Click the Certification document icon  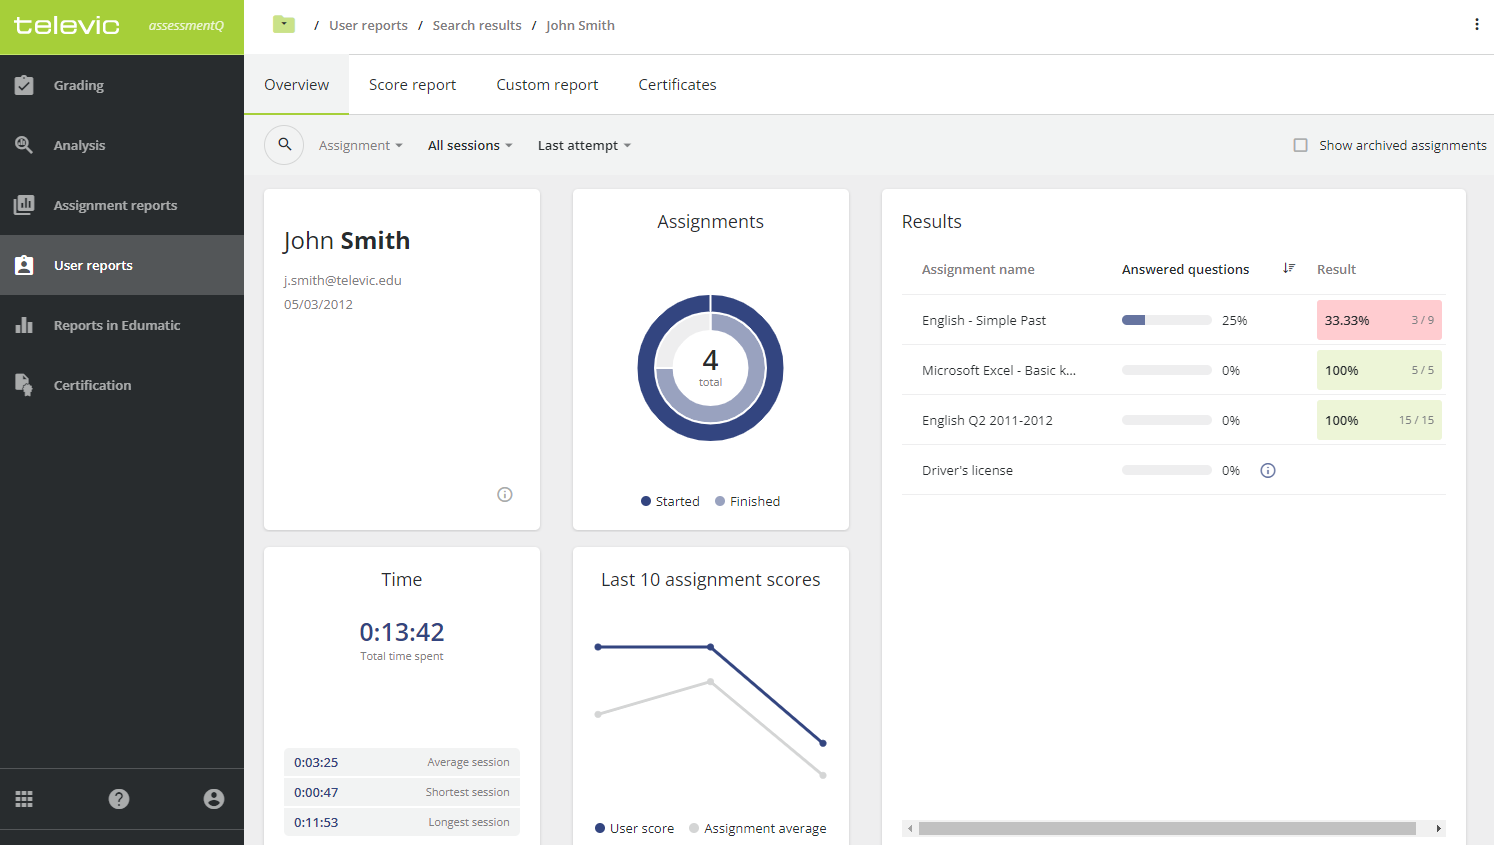pyautogui.click(x=24, y=385)
